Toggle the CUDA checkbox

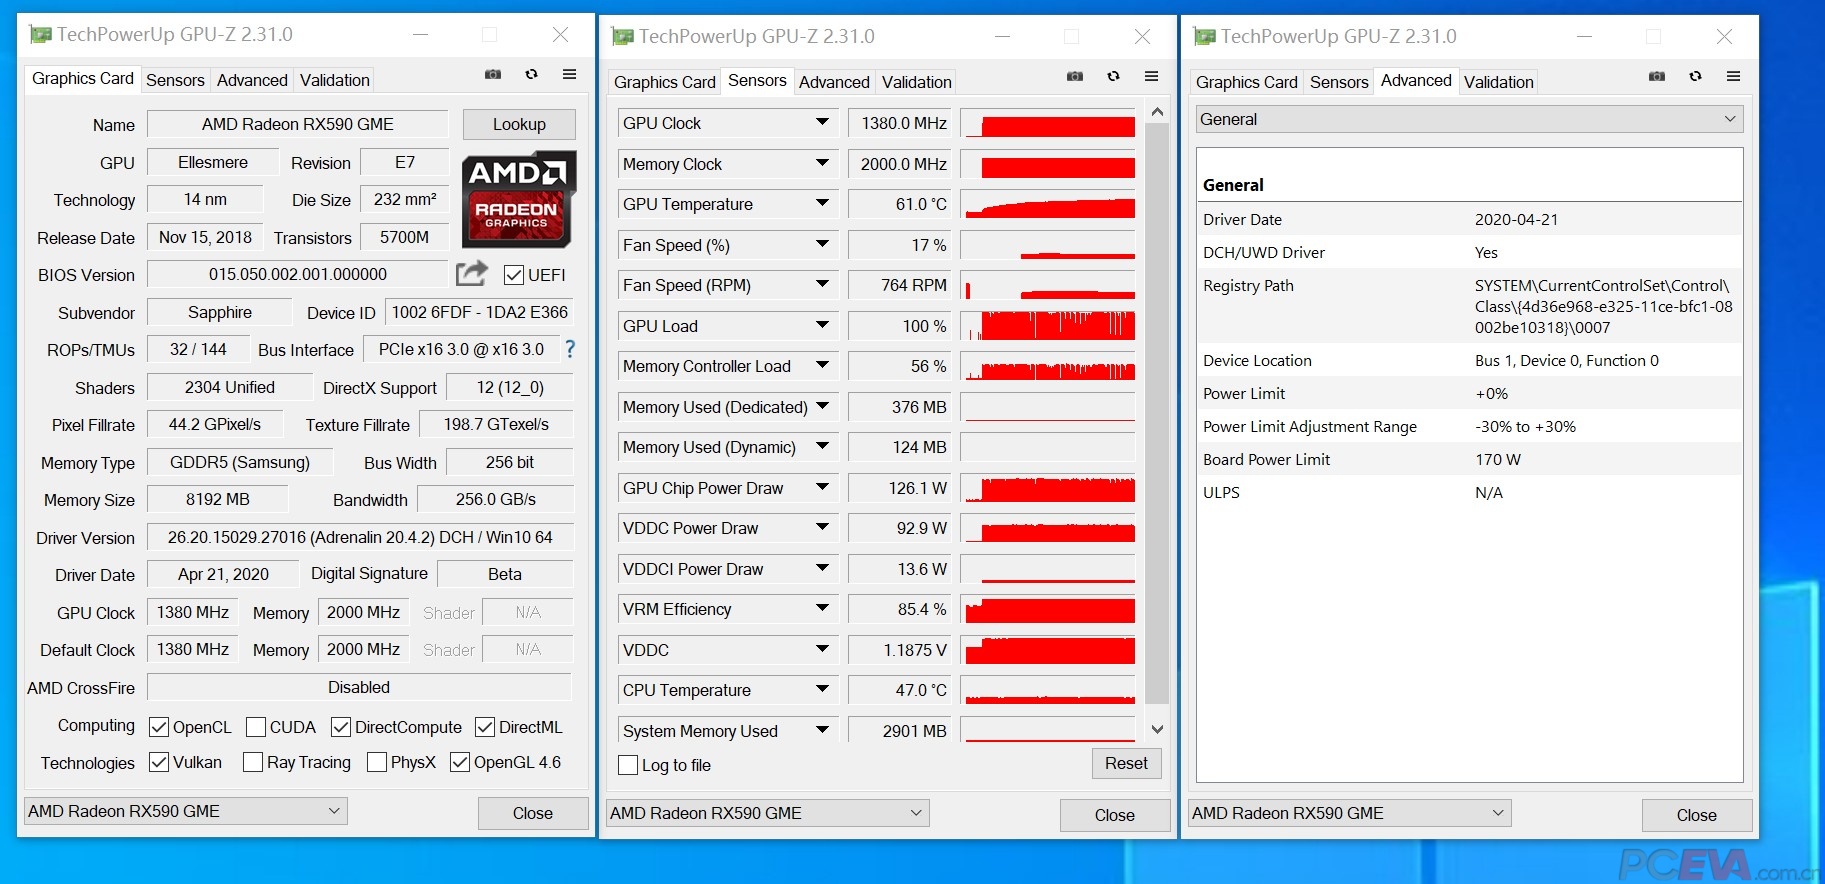pos(256,727)
